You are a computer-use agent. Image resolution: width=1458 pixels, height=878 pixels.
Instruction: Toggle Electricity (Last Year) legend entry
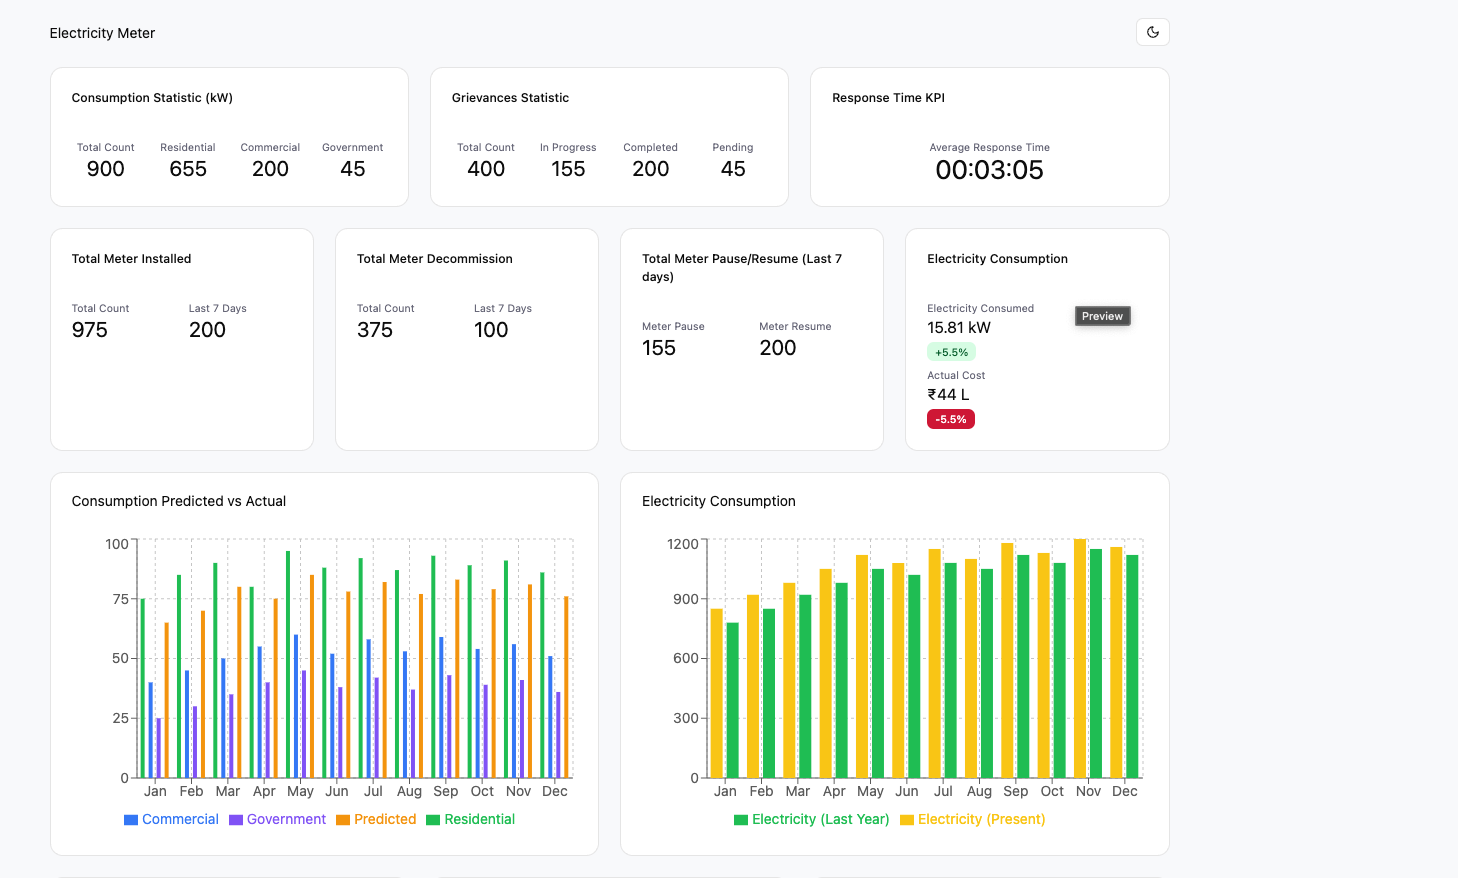820,819
